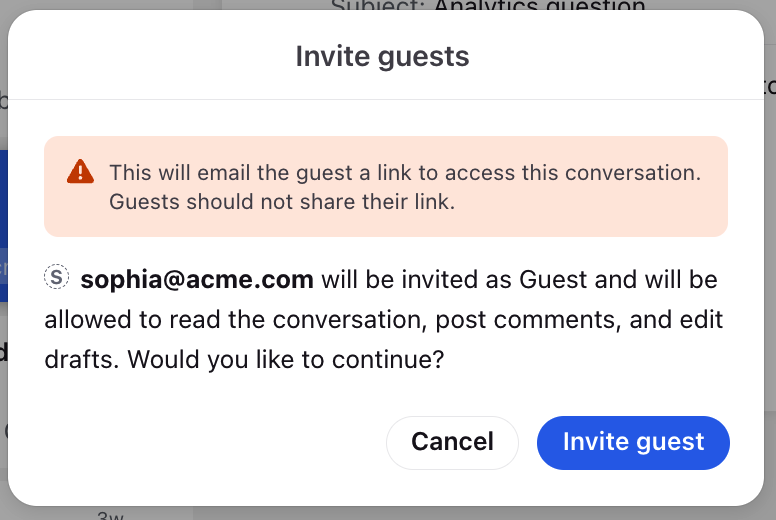Click the word 'drafts' in the message
This screenshot has width=776, height=520.
81,360
